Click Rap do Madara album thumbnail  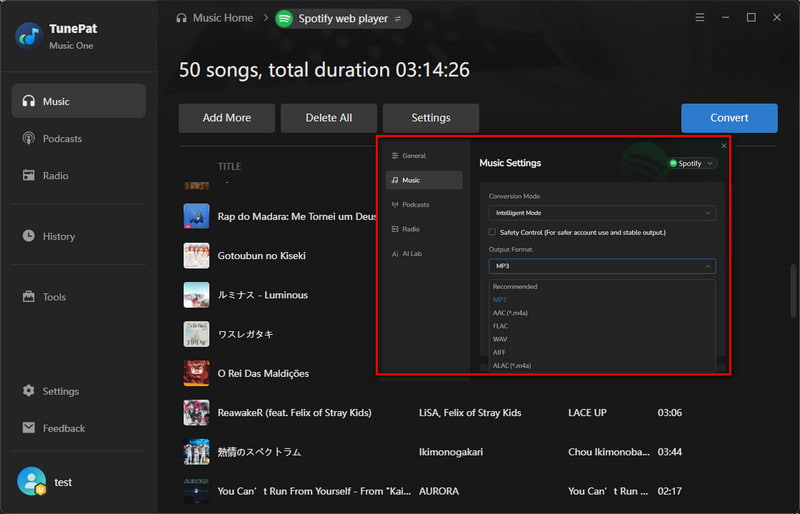(196, 216)
